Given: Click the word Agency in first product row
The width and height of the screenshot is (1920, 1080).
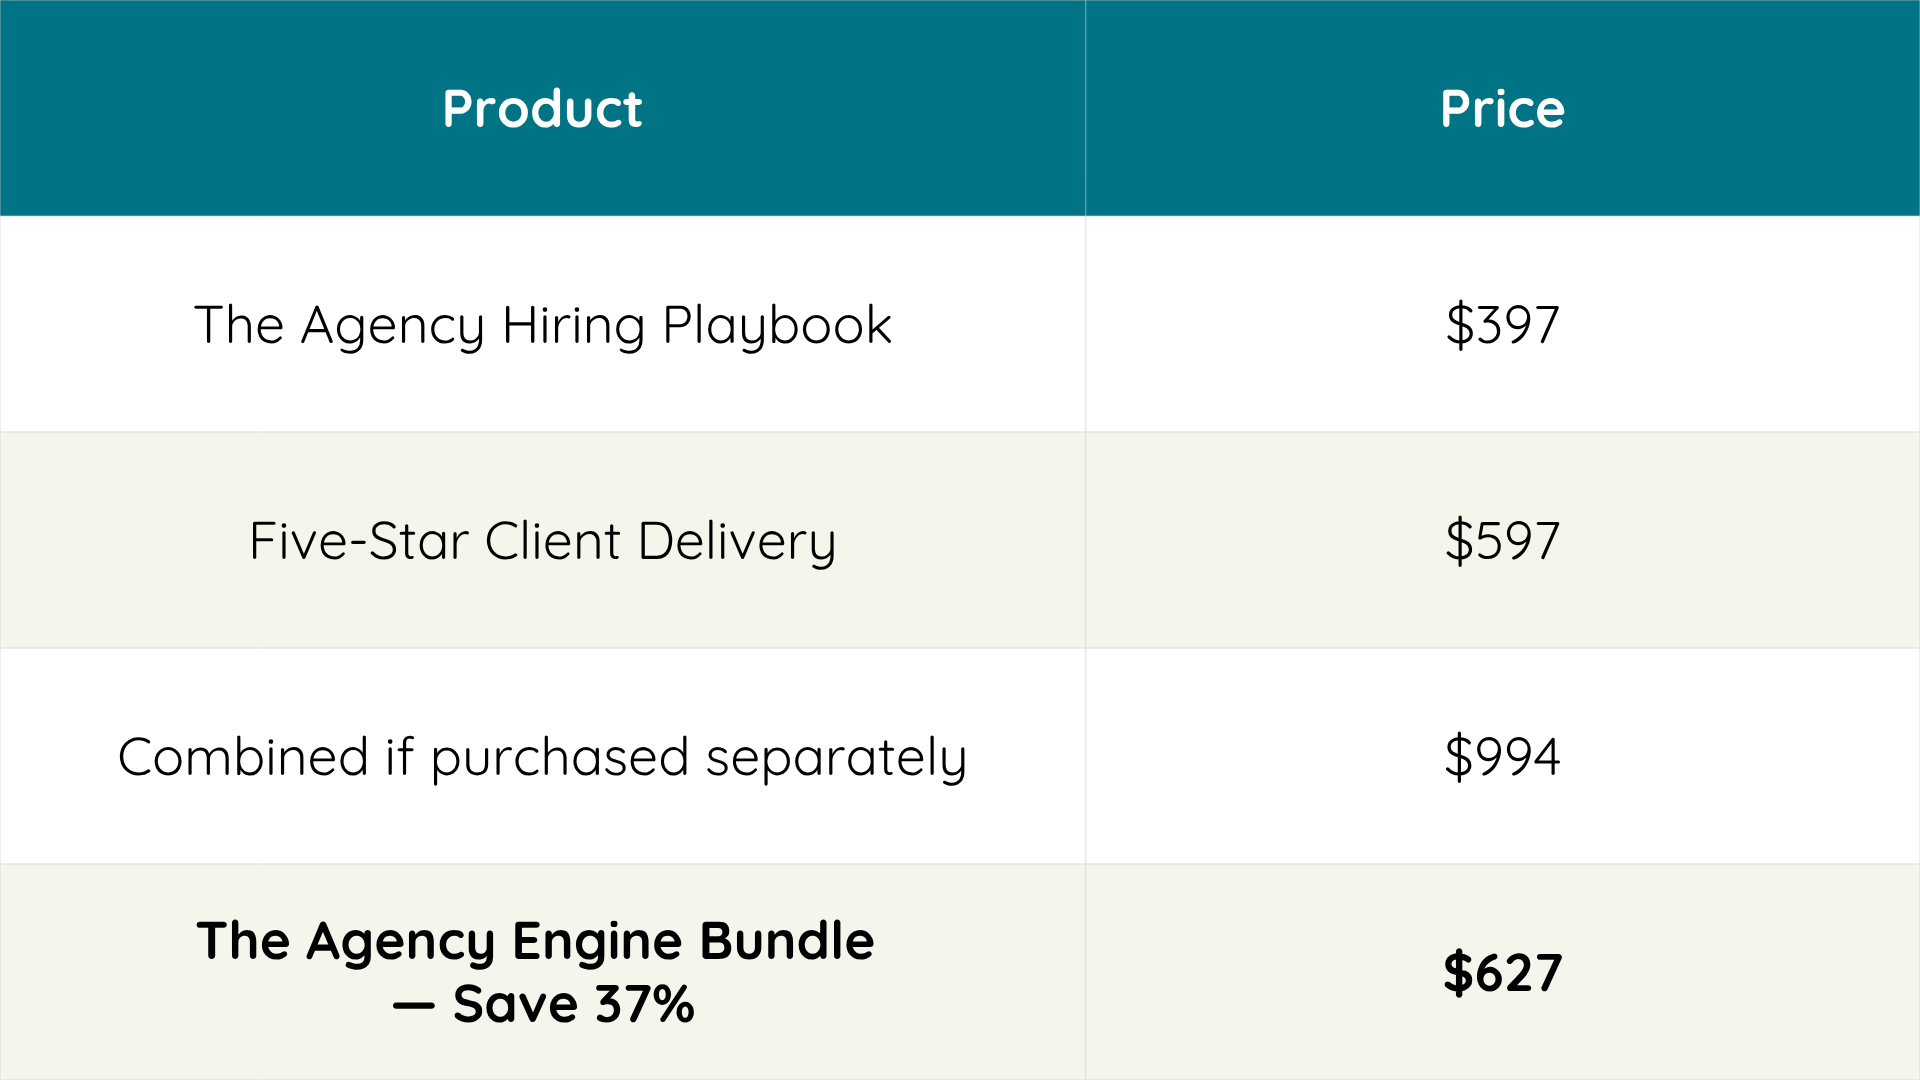Looking at the screenshot, I should pos(393,326).
